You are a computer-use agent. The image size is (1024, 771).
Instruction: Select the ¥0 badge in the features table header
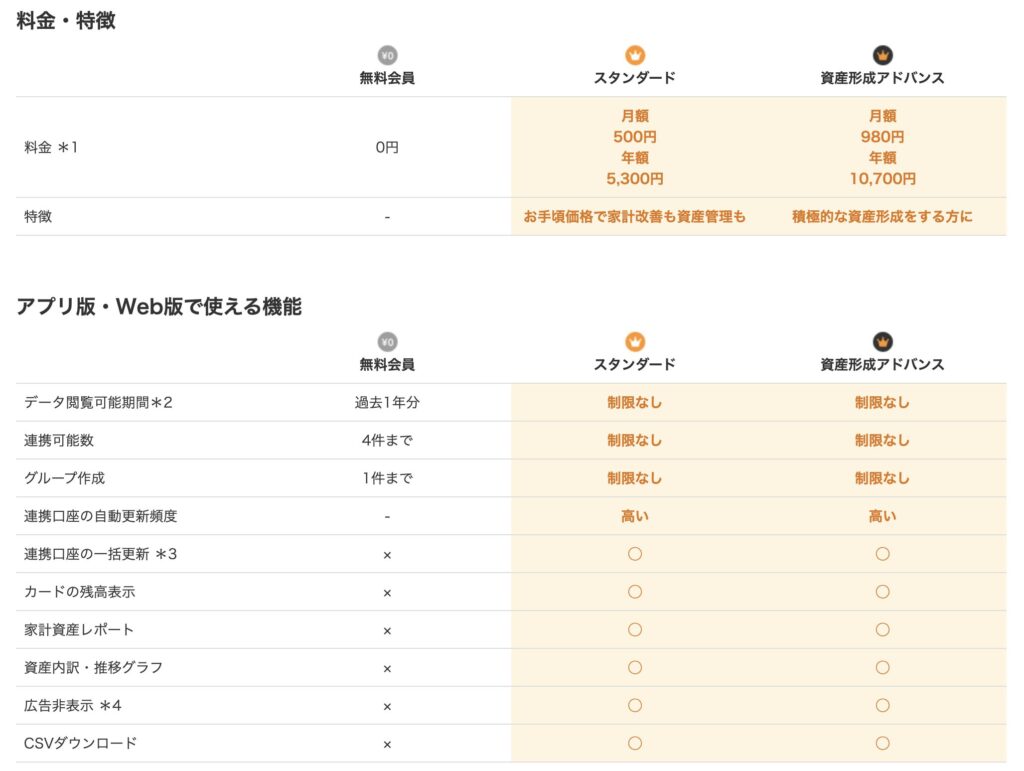[388, 340]
